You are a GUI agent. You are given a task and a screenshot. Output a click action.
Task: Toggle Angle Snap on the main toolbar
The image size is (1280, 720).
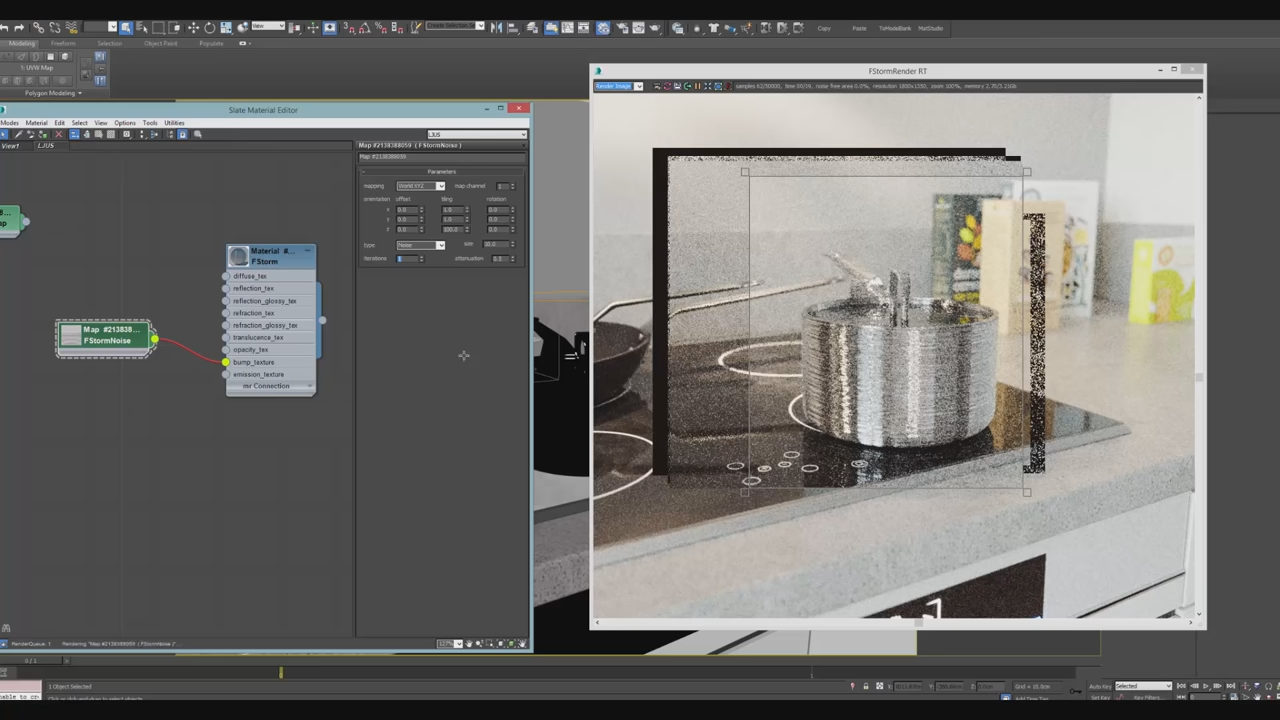364,28
